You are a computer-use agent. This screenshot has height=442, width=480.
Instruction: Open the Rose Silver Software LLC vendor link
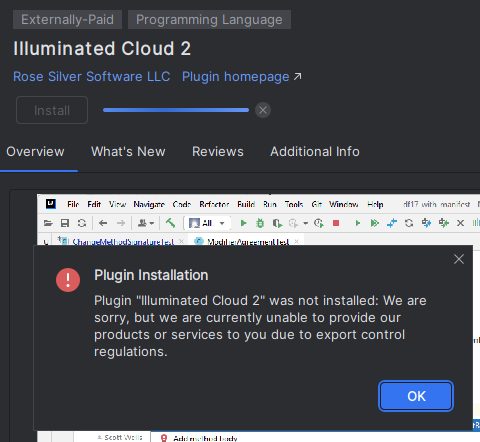pyautogui.click(x=92, y=76)
